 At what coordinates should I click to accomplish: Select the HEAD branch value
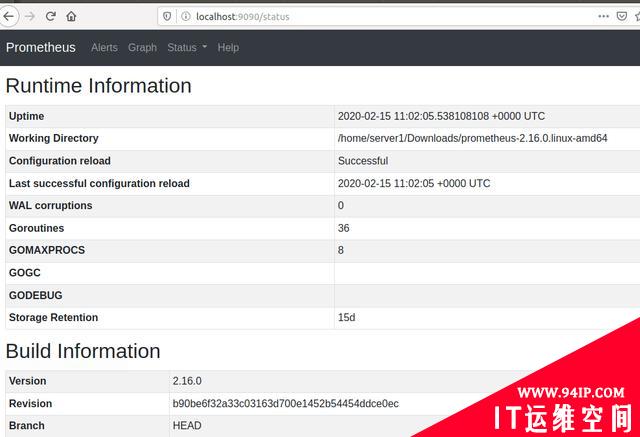pos(187,426)
